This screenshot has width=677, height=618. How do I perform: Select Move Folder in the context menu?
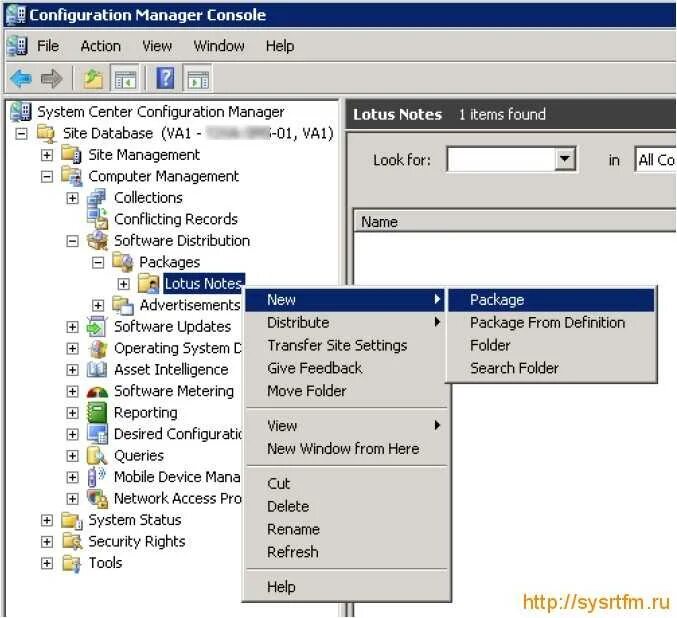coord(345,391)
